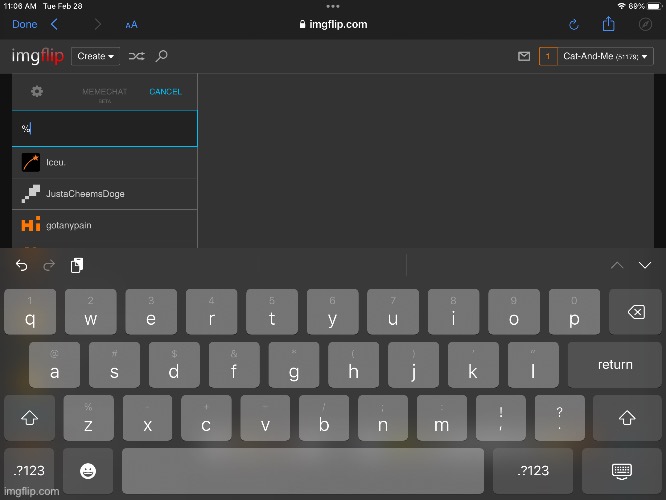Toggle the right shift key
Viewport: 666px width, 500px height.
pyautogui.click(x=627, y=418)
